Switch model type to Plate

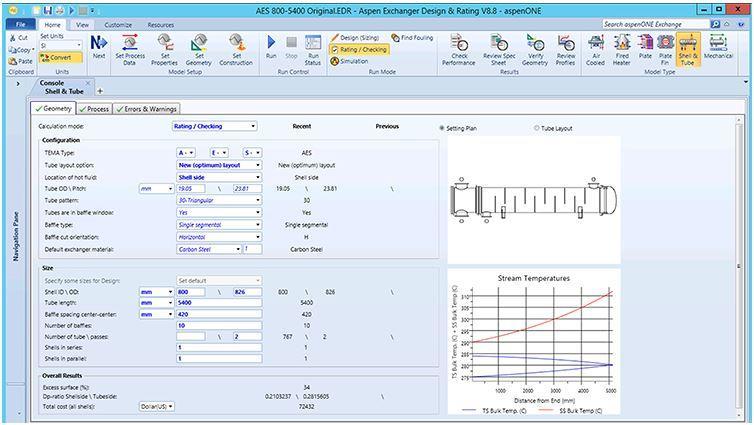[x=645, y=47]
